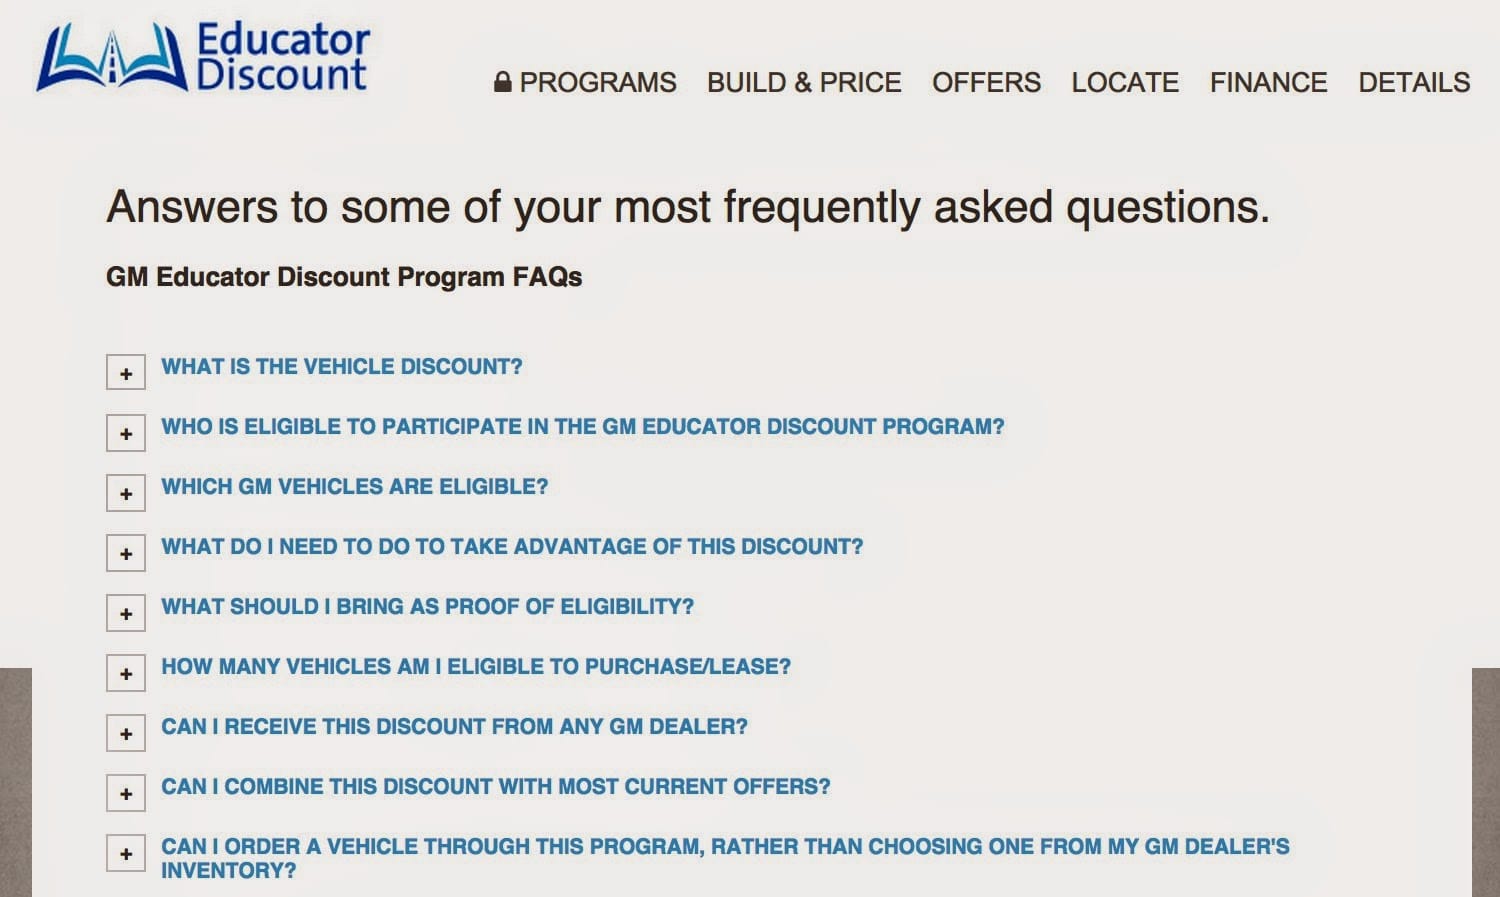Open the Finance page
Screen dimensions: 1500x897
1268,82
